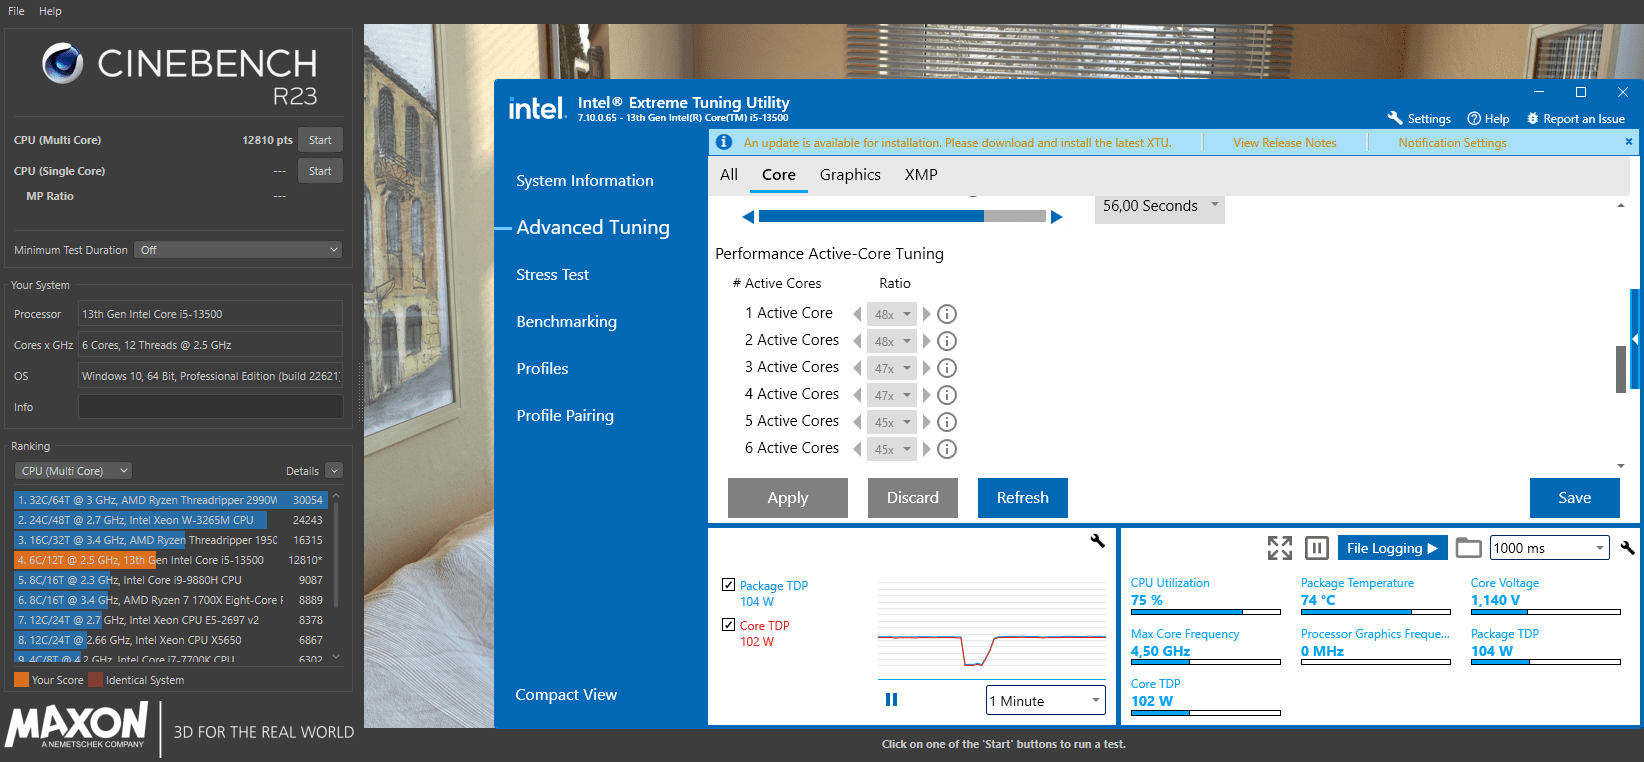Viewport: 1644px width, 762px height.
Task: Click the right arrow of the blue slider
Action: coord(1057,216)
